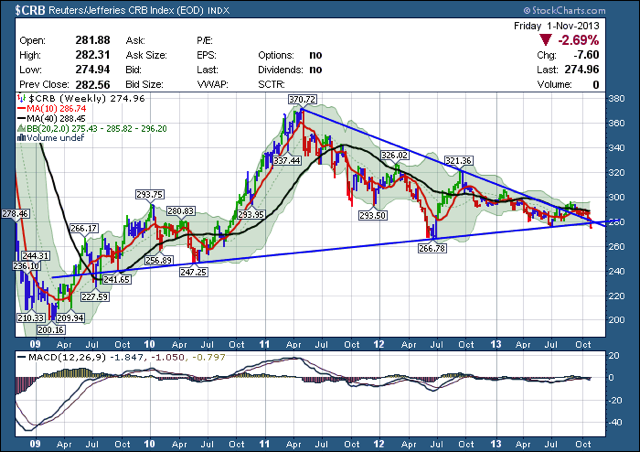This screenshot has height=452, width=640.
Task: Click the date Friday 1-Nov-2013
Action: click(557, 26)
